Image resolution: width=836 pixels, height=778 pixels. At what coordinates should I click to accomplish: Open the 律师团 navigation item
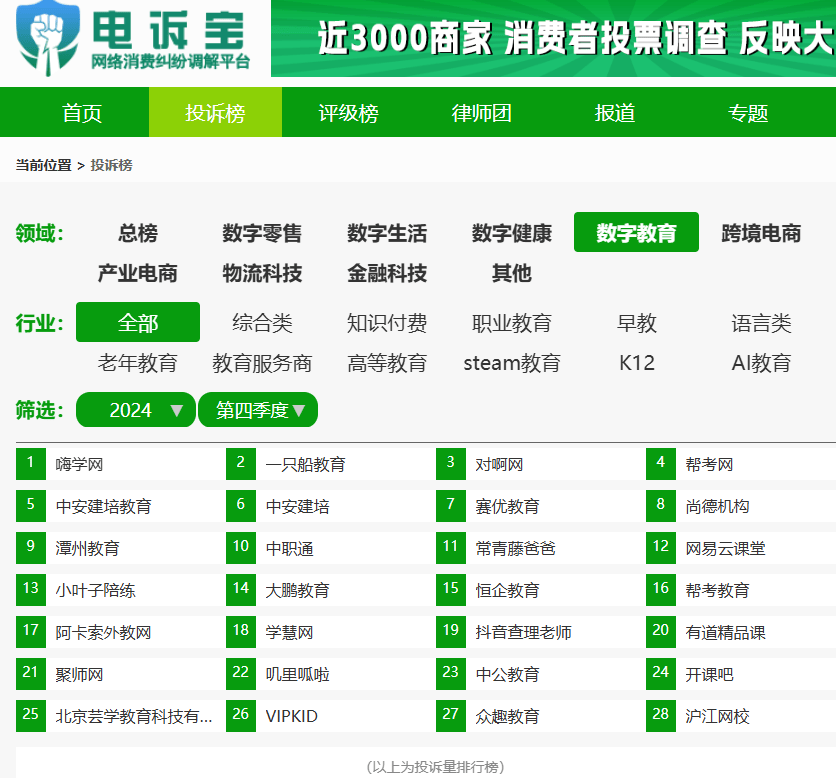tap(482, 113)
